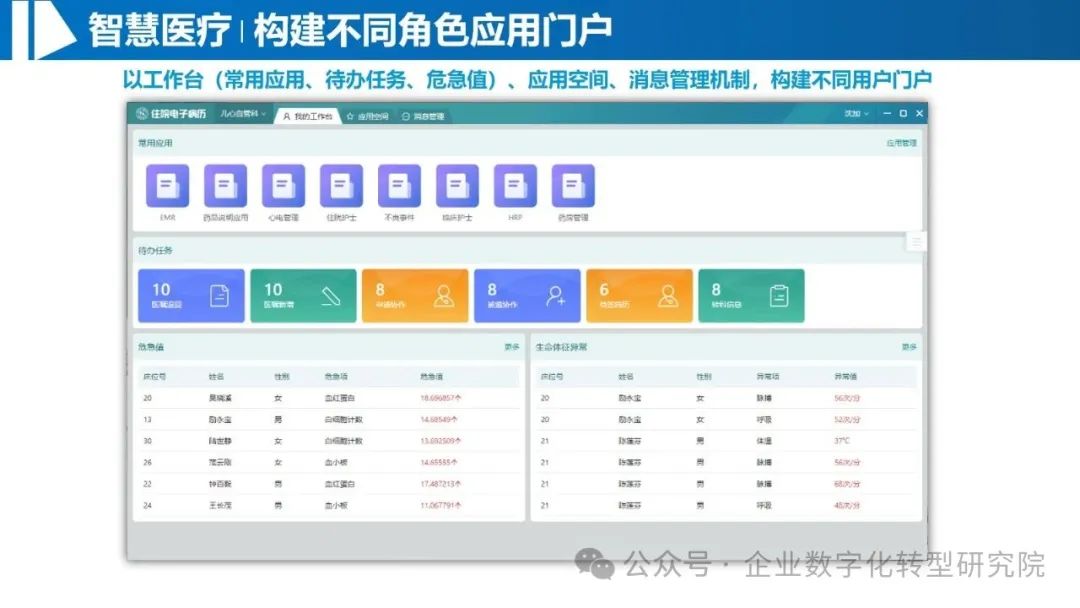Switch to the 我的工作台 tab
1080x608 pixels.
[x=308, y=116]
